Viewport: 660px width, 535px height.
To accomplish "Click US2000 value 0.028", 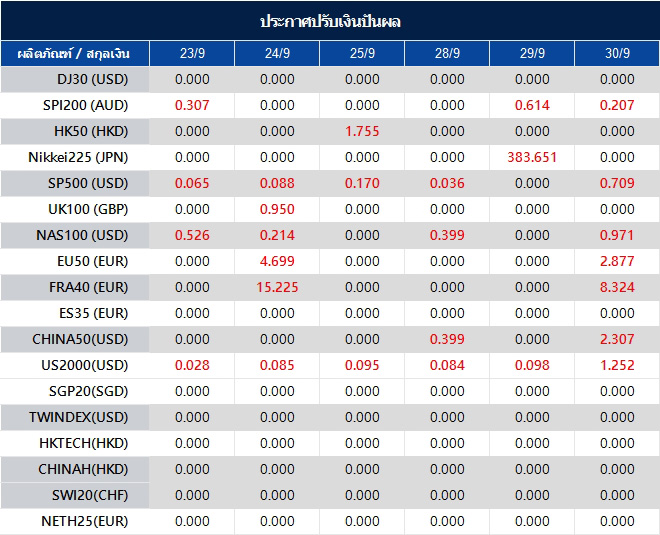I will tap(192, 365).
